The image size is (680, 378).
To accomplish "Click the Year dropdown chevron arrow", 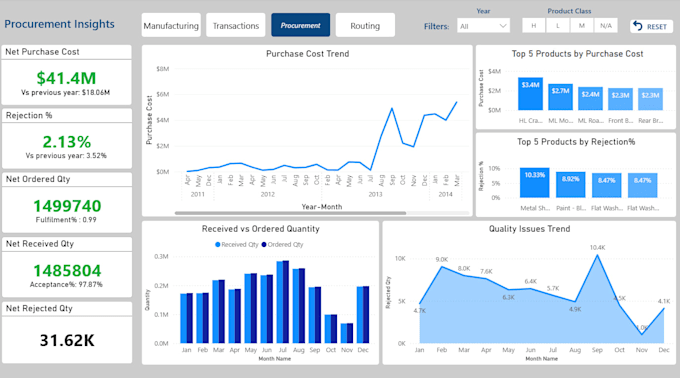I will click(x=503, y=26).
